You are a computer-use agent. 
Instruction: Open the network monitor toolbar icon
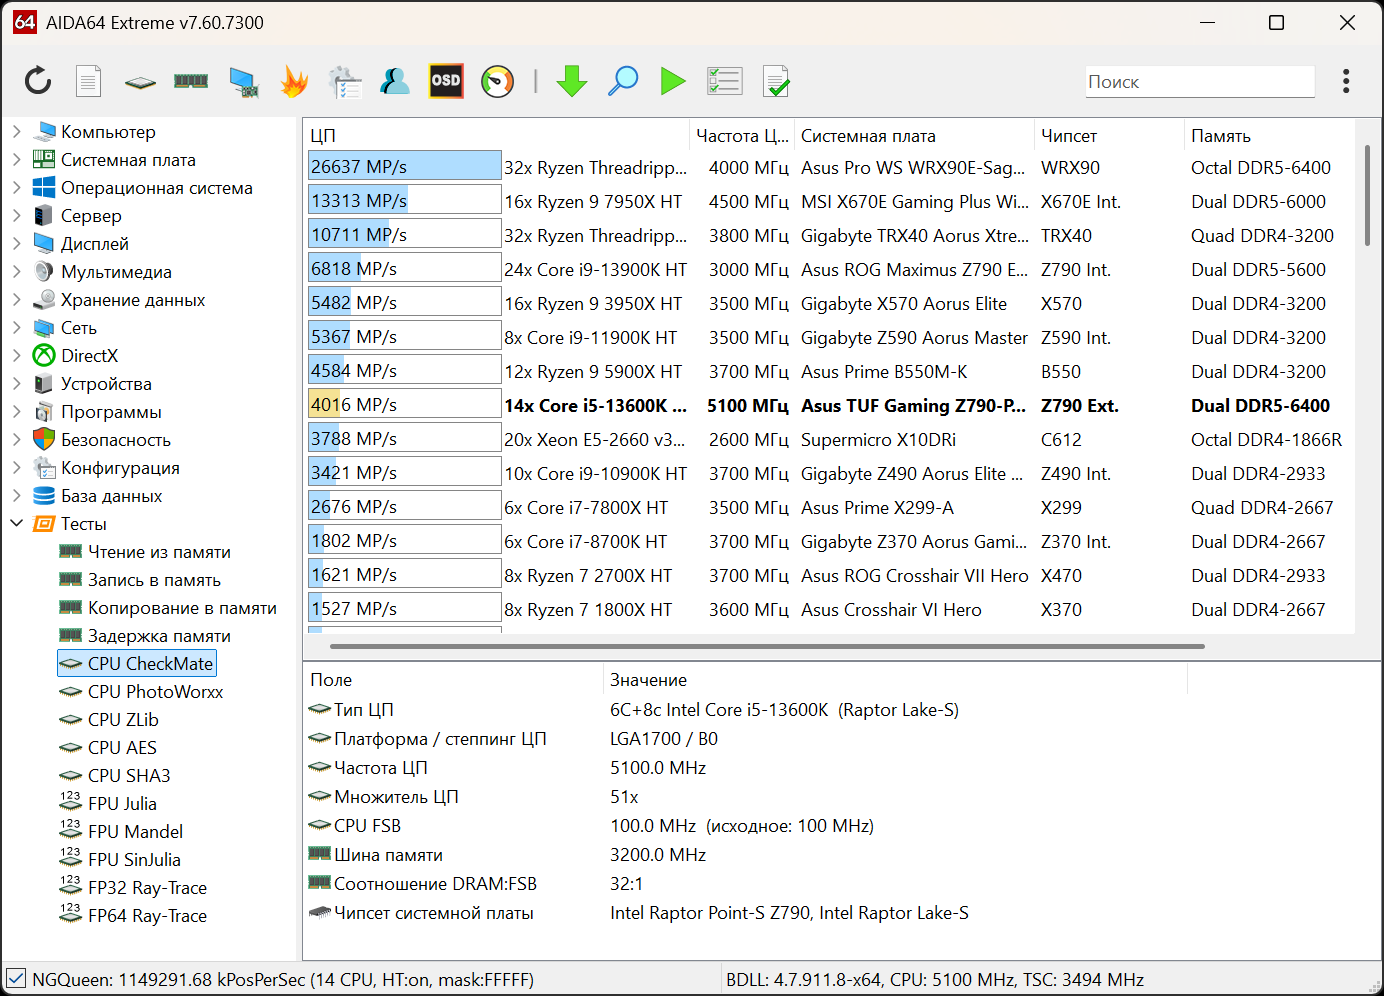click(243, 82)
